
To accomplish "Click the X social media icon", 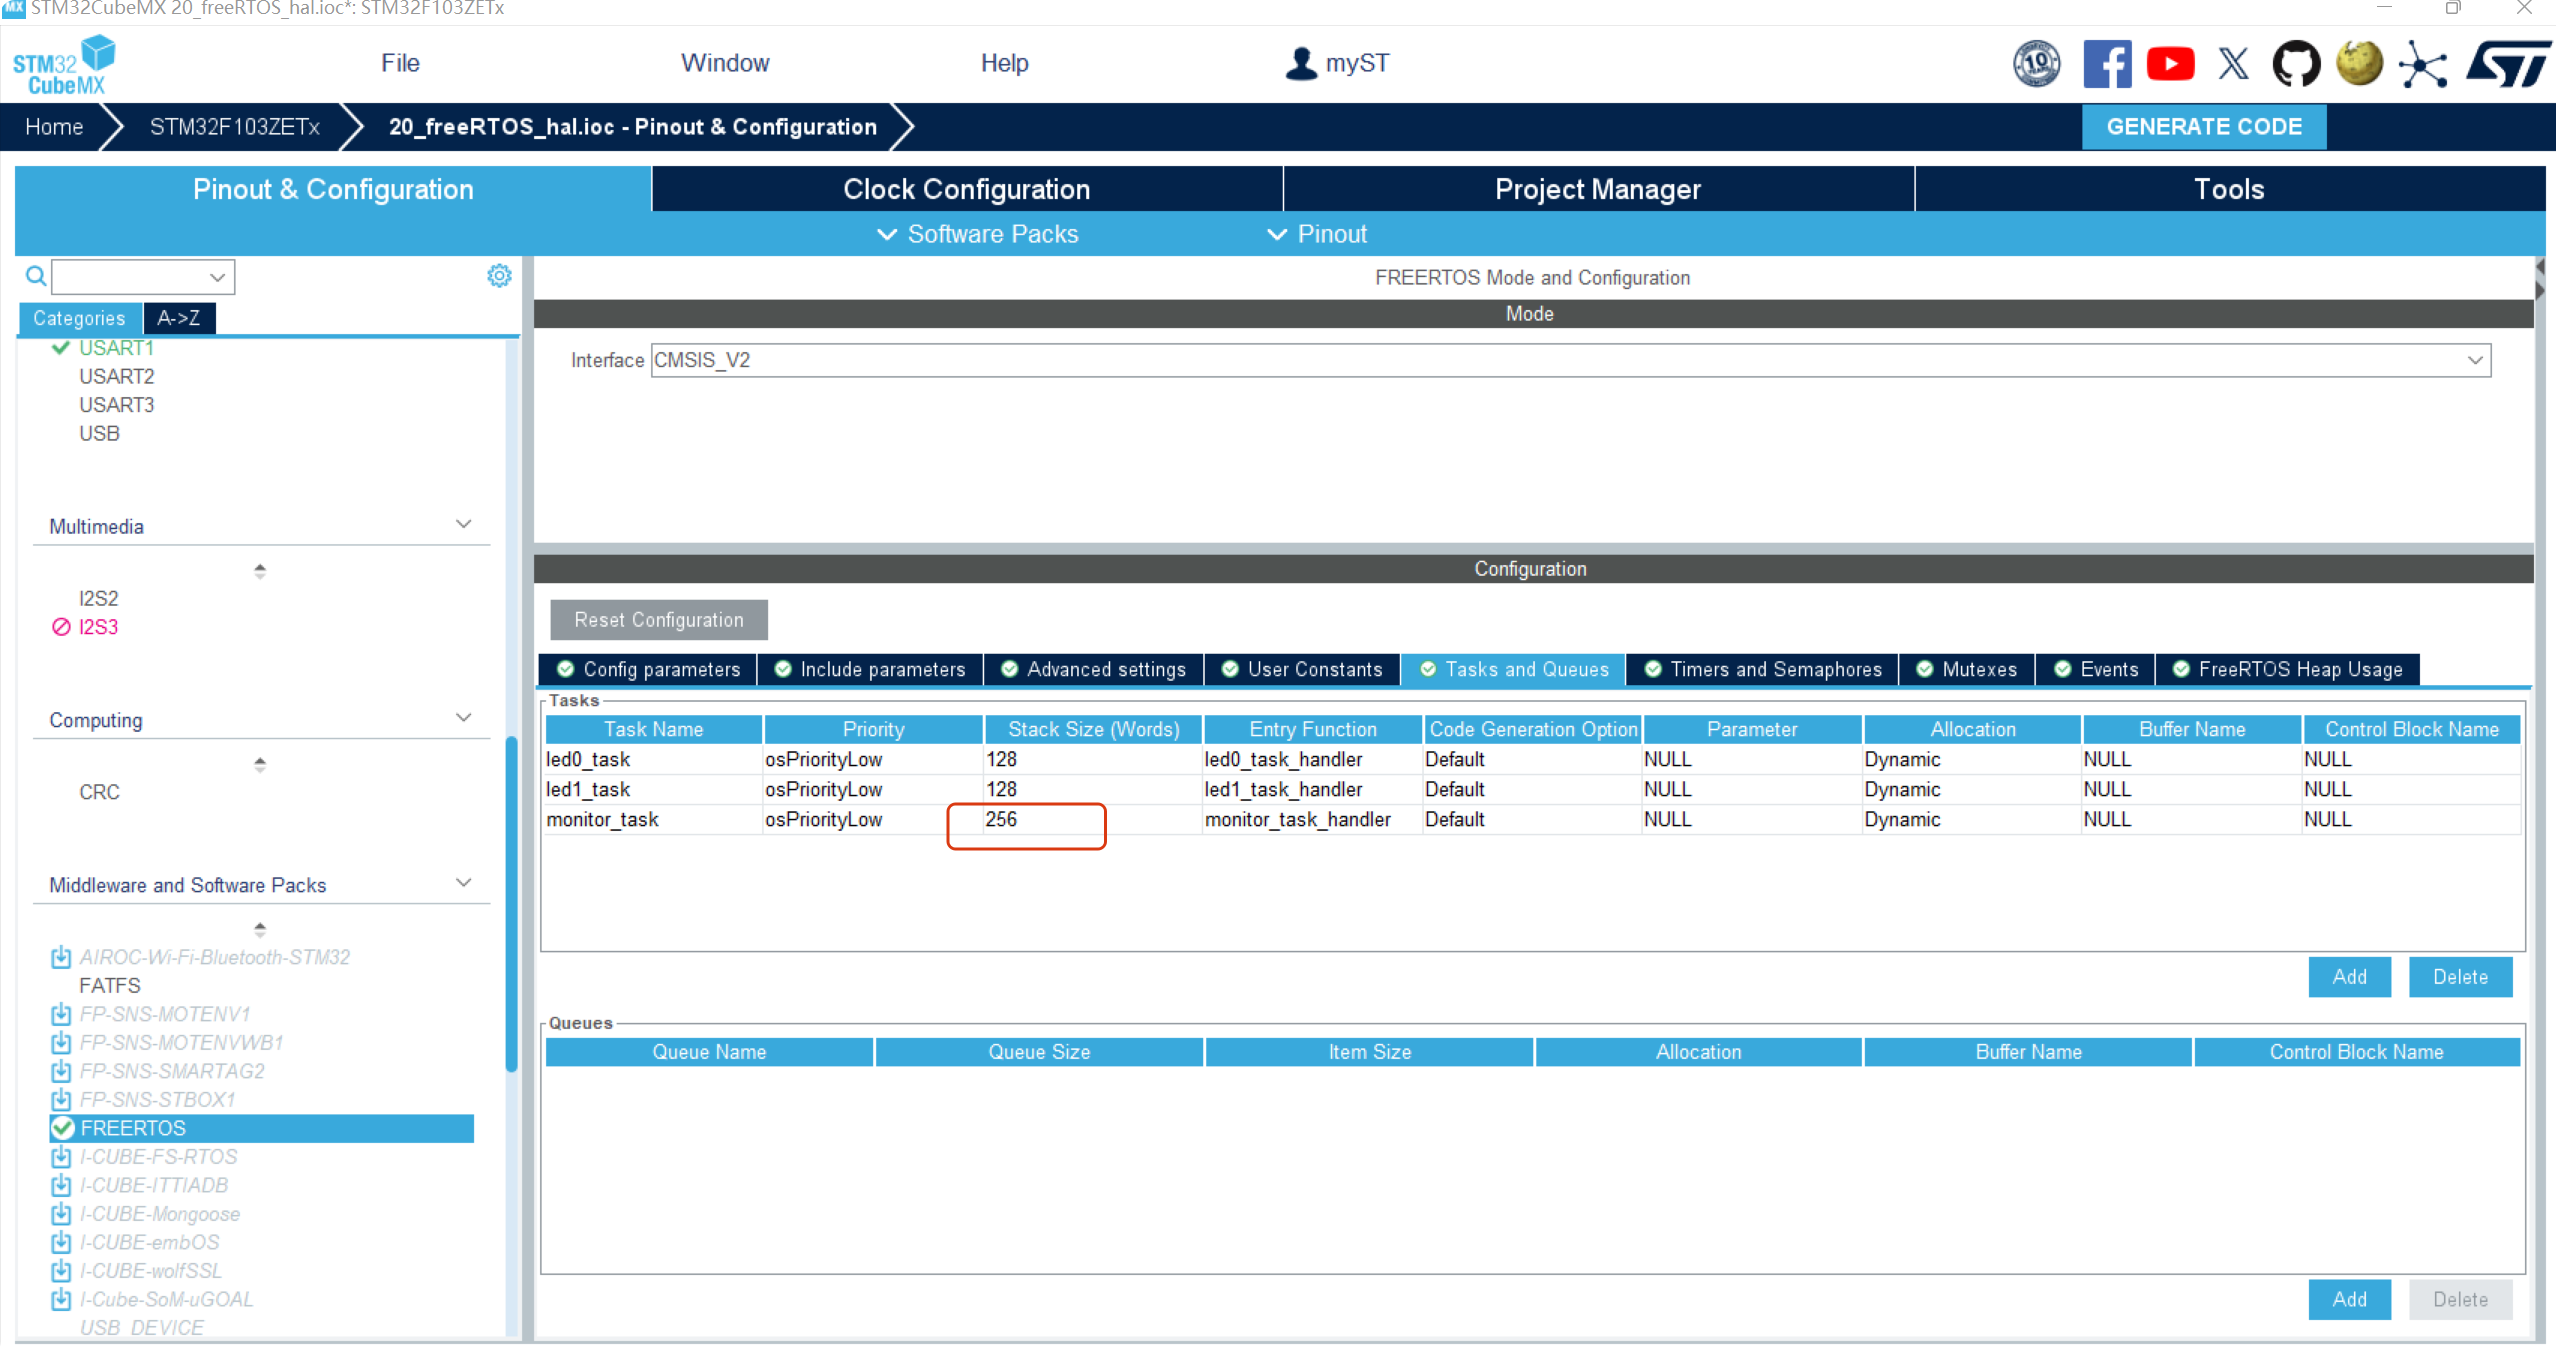I will pos(2233,65).
